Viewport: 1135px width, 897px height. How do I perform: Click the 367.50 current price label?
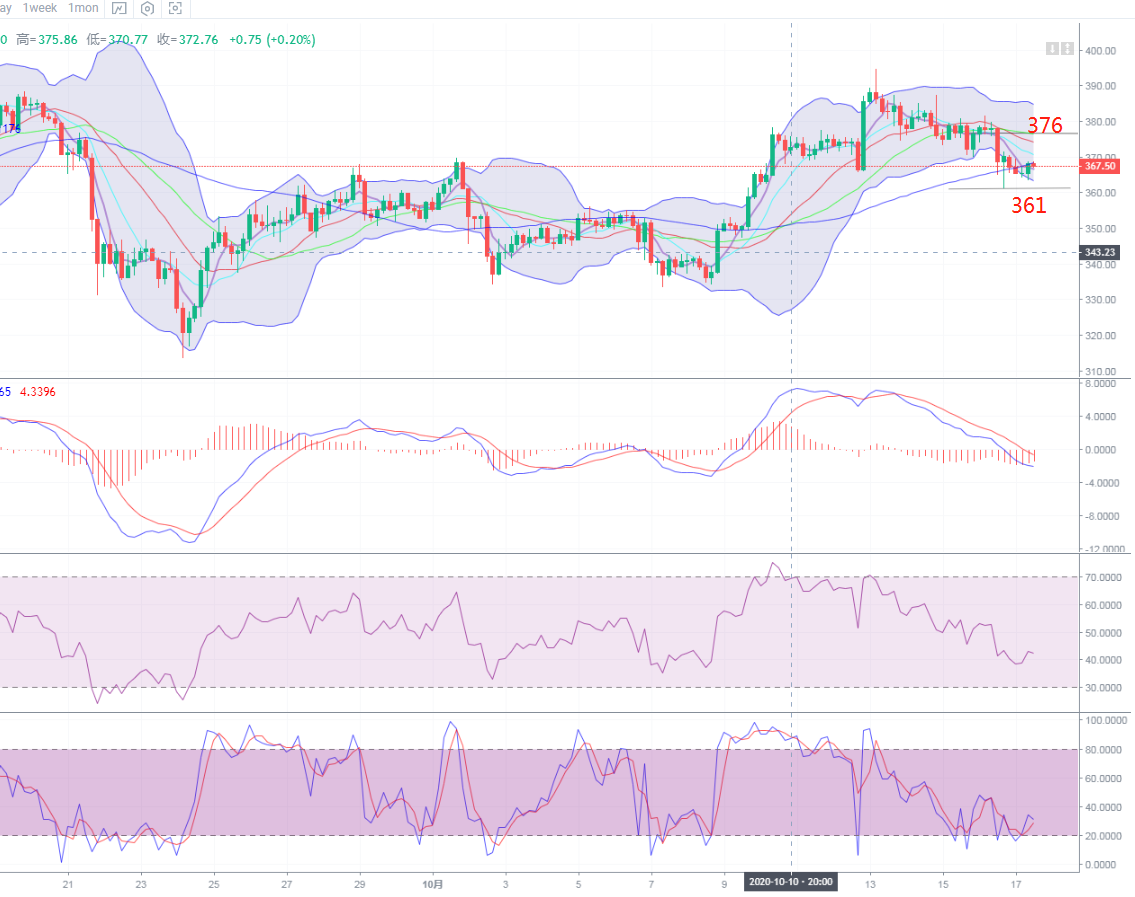(x=1100, y=167)
